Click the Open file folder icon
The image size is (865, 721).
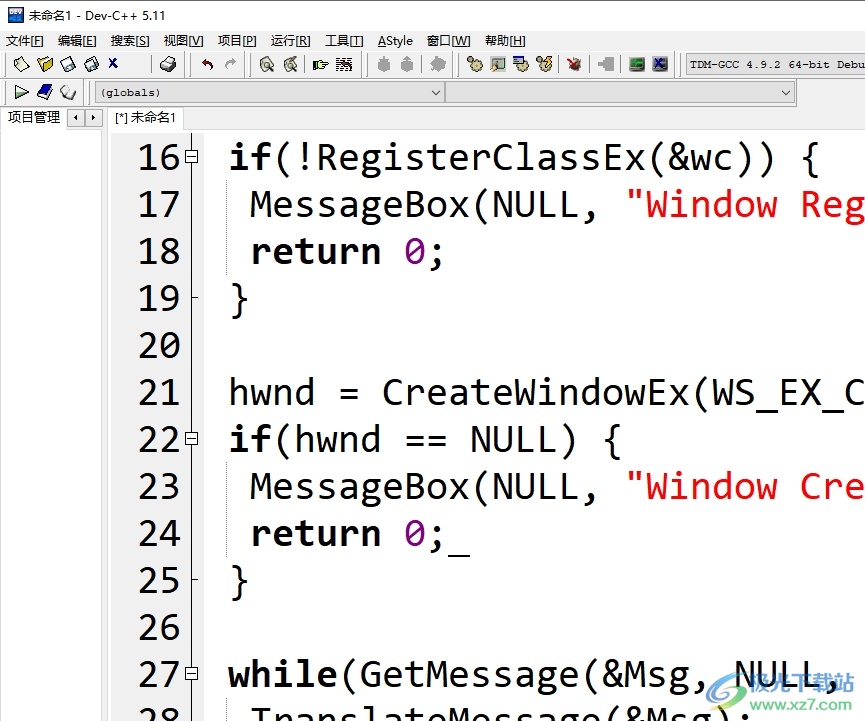pyautogui.click(x=45, y=65)
